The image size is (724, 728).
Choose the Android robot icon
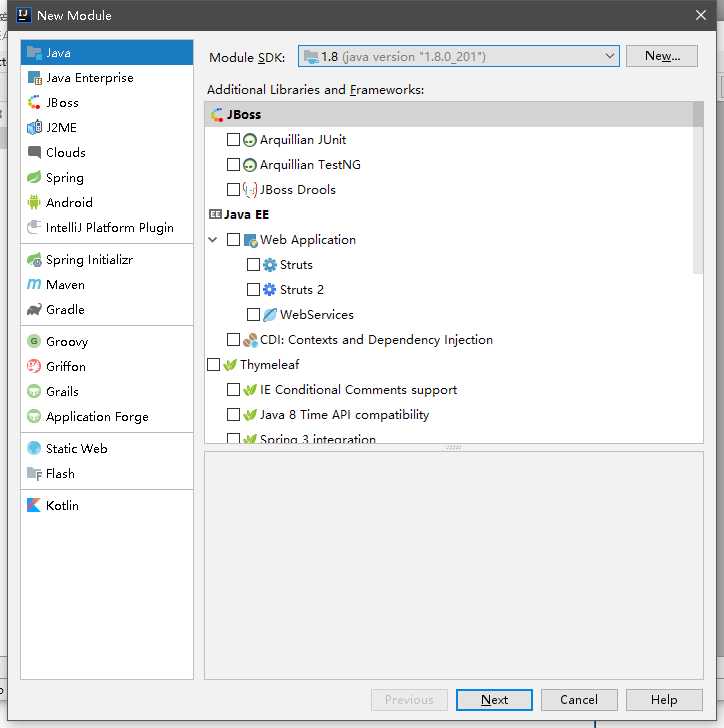[x=34, y=202]
